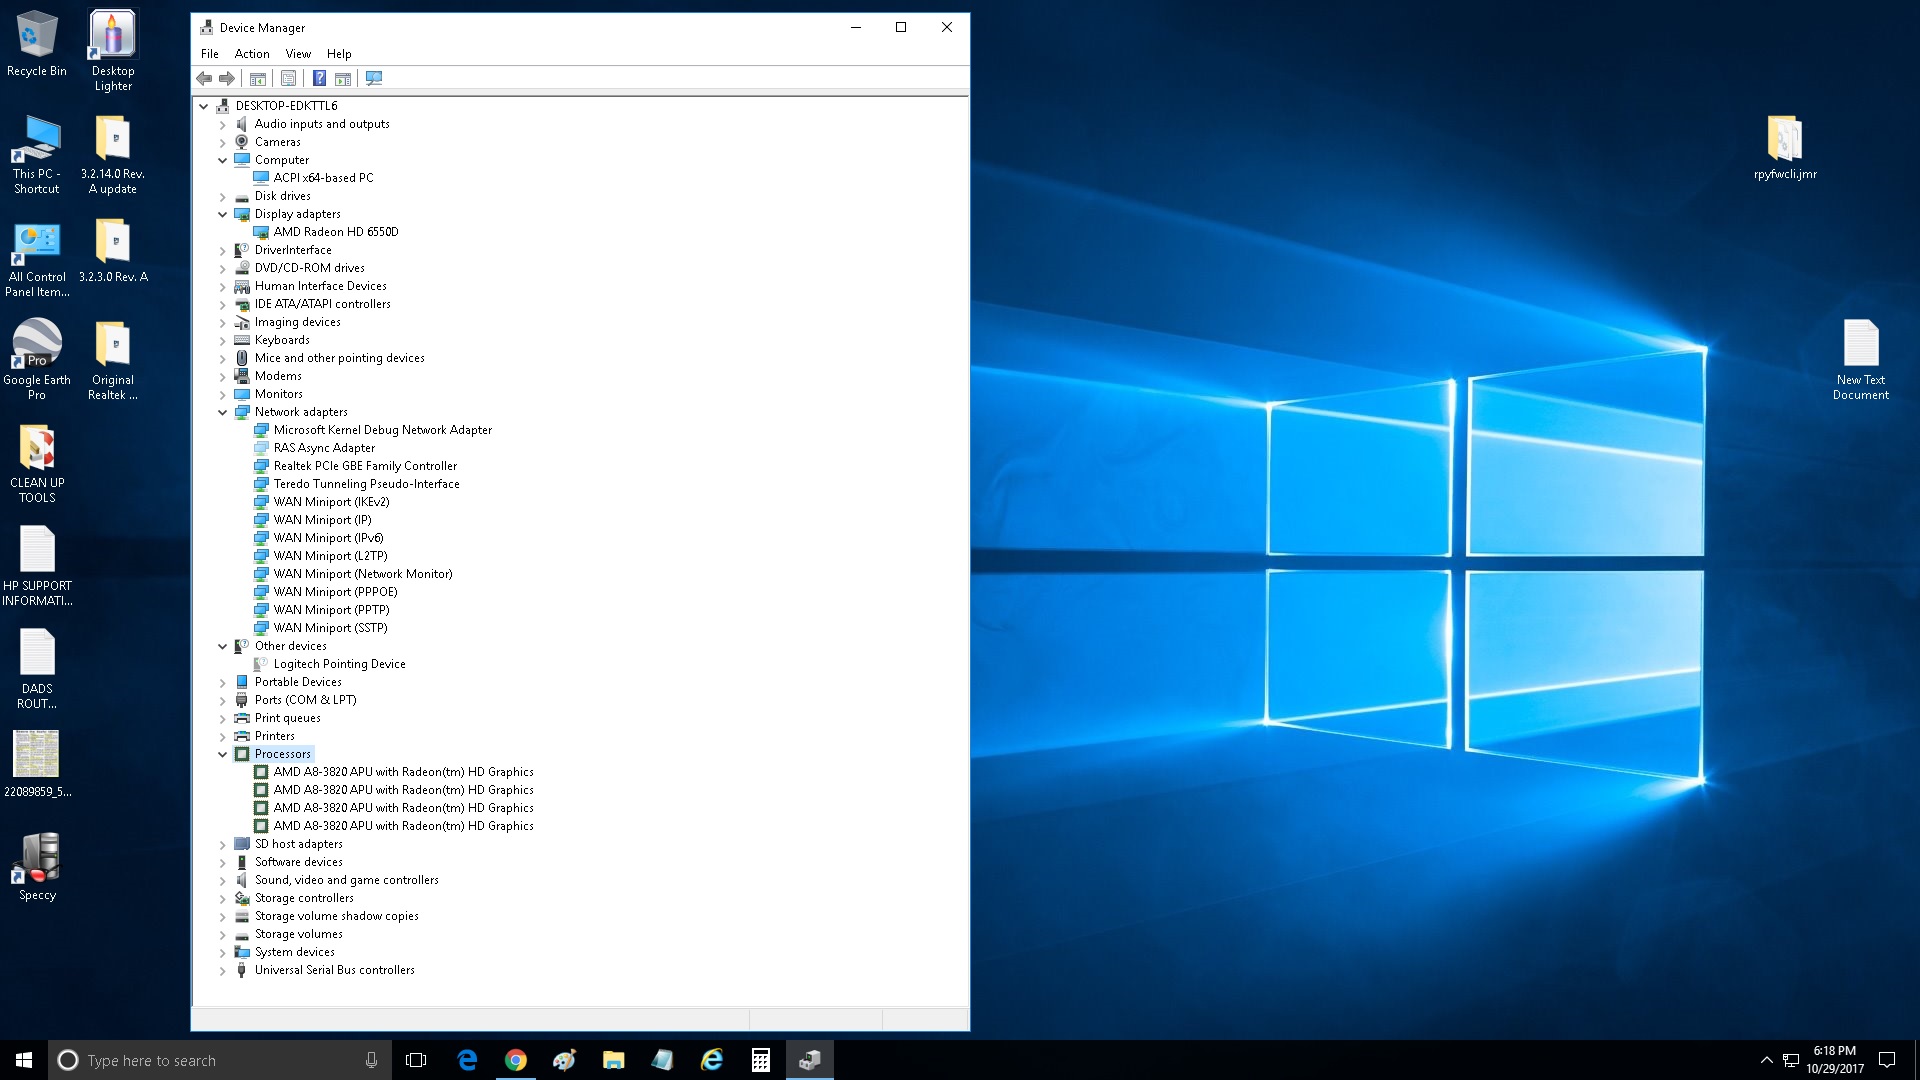Click the Show/Hide Action Pane toolbar icon
Viewport: 1920px width, 1080px height.
point(343,78)
